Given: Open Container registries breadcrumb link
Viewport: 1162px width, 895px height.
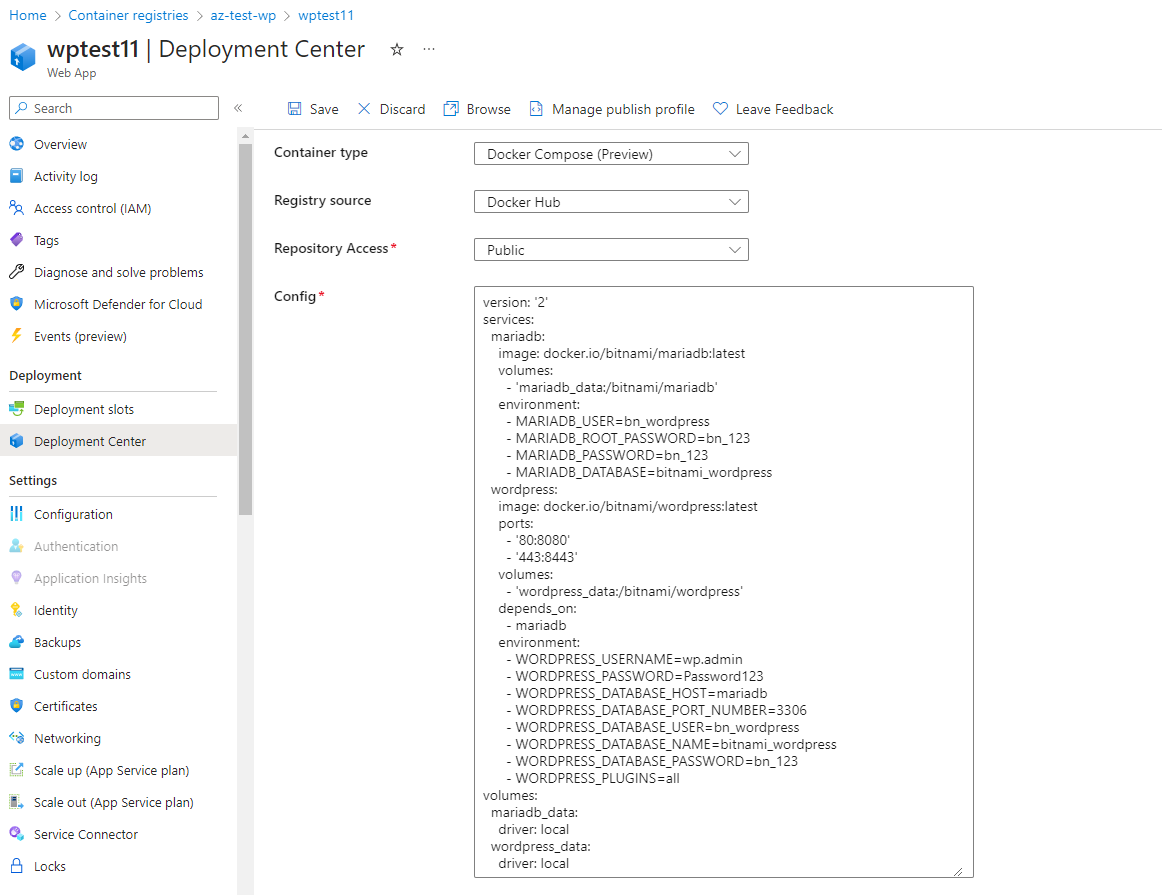Looking at the screenshot, I should [x=128, y=16].
